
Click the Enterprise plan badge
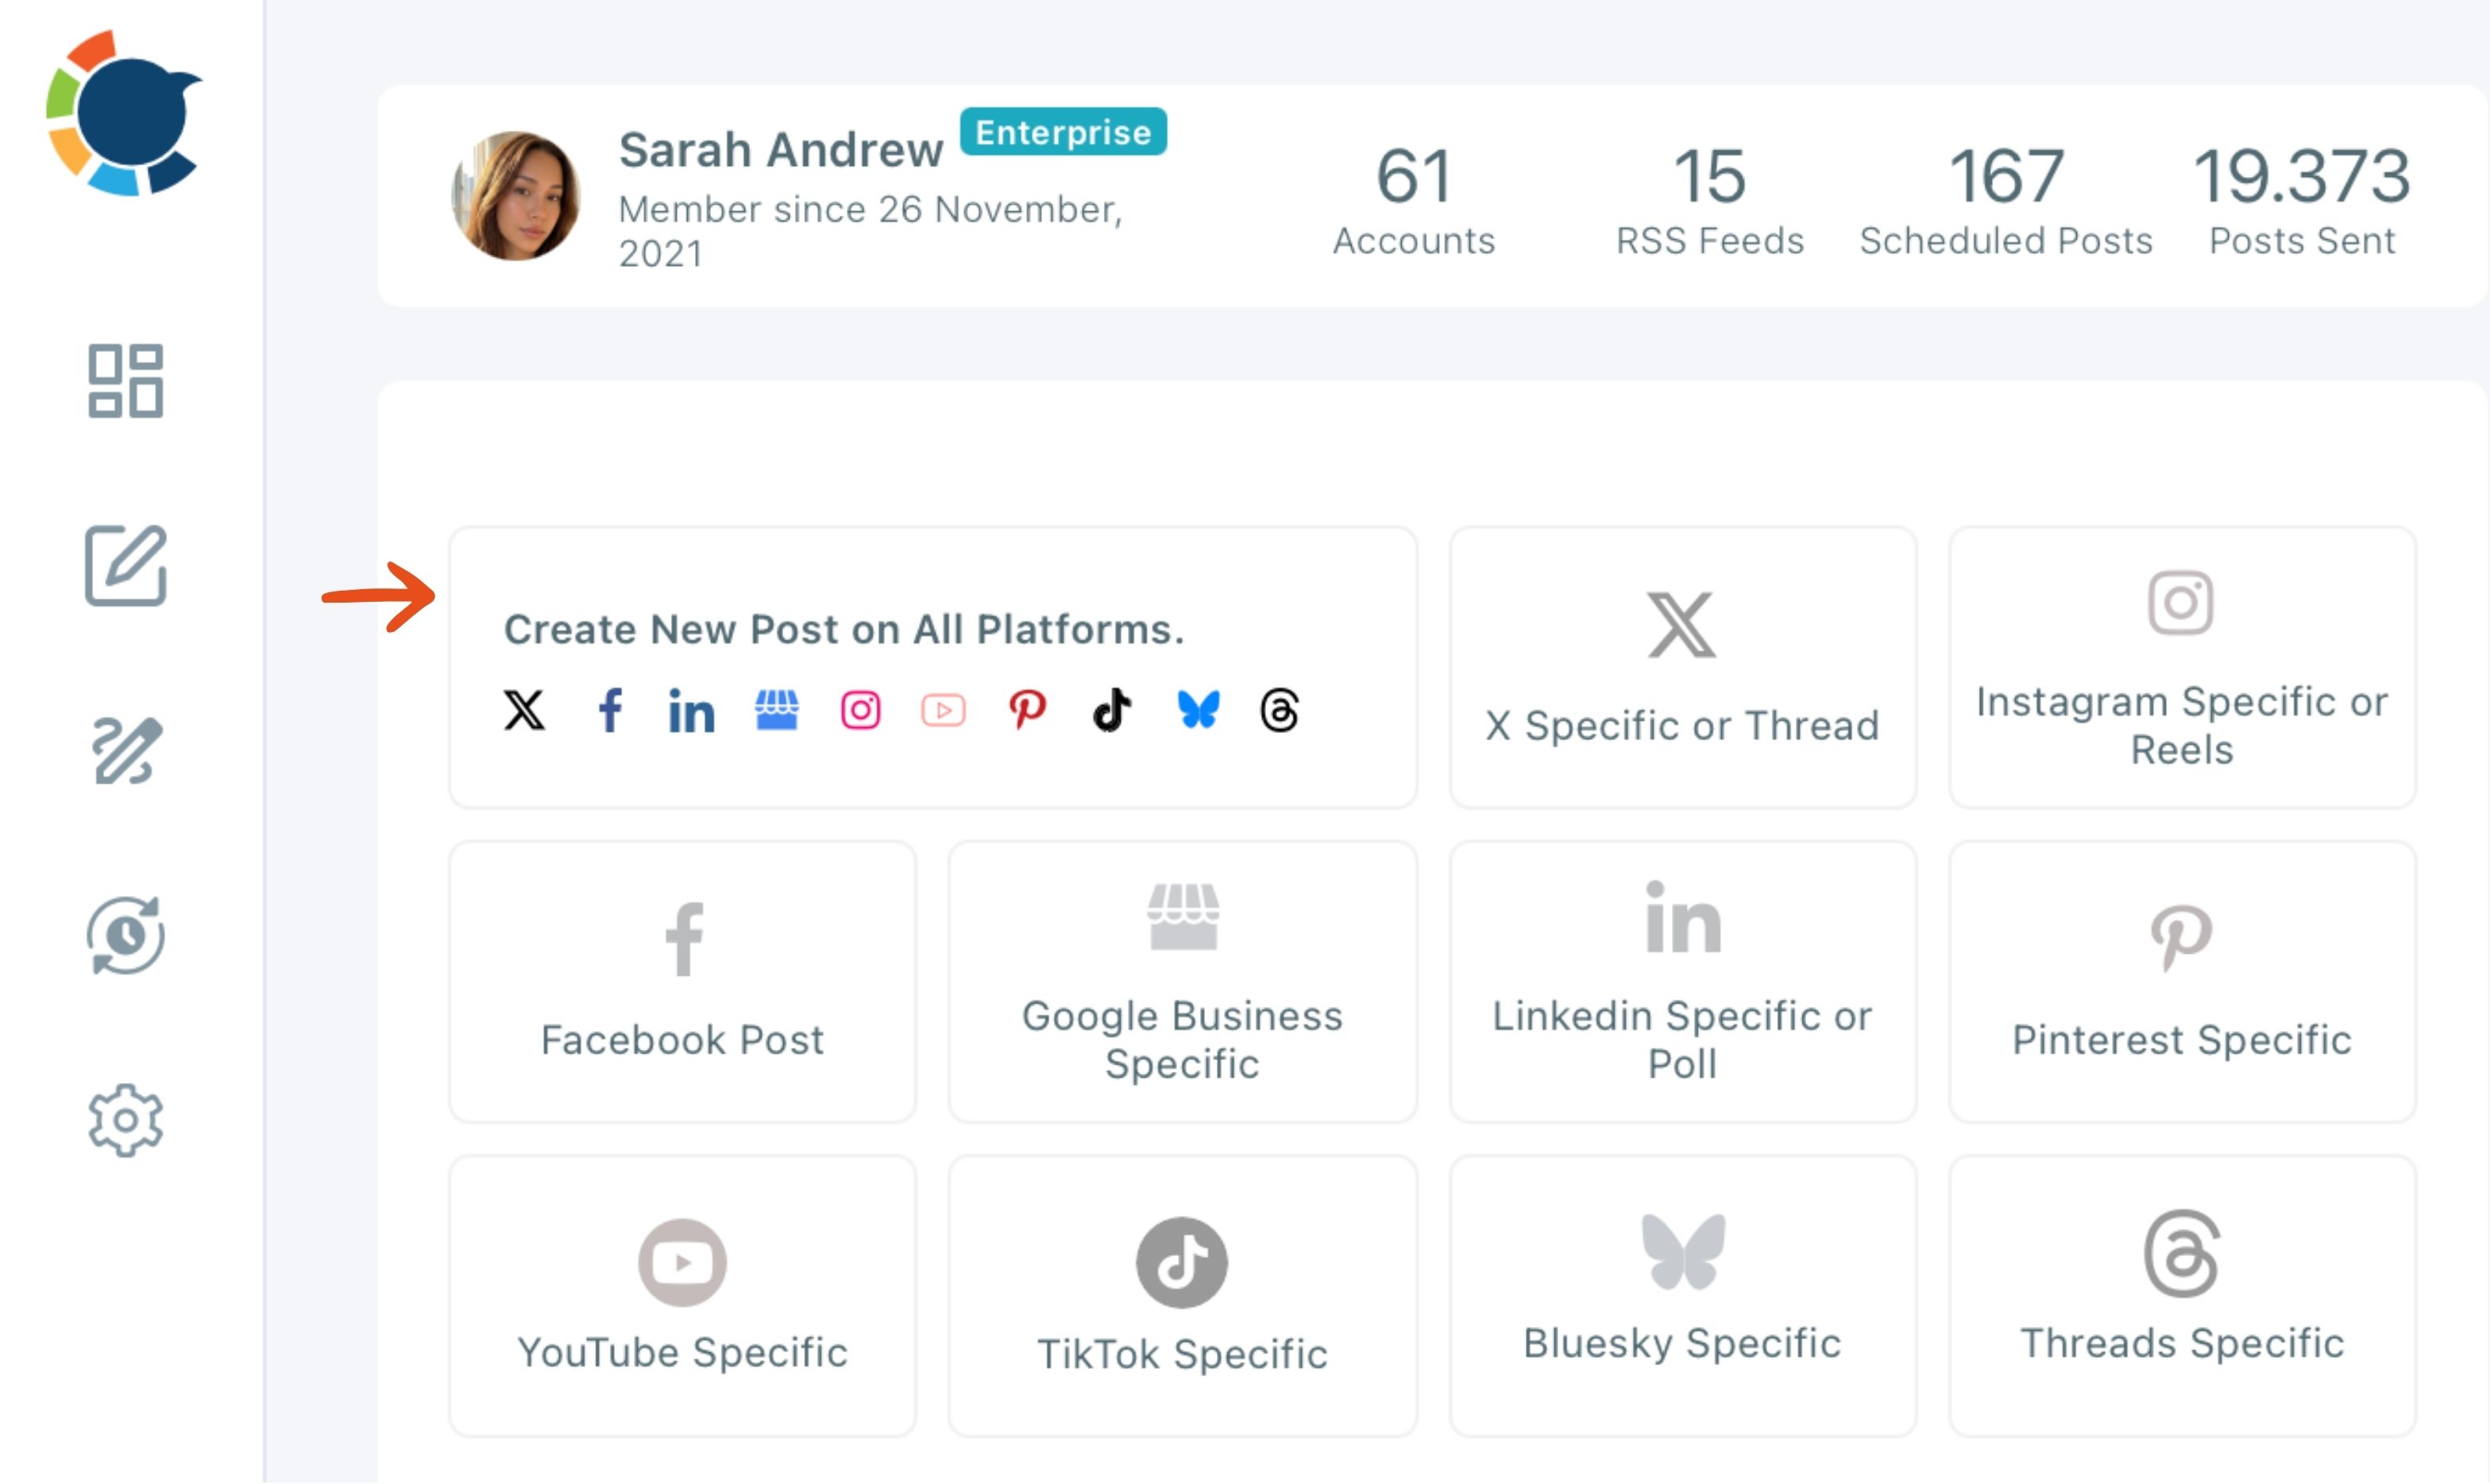point(1063,132)
